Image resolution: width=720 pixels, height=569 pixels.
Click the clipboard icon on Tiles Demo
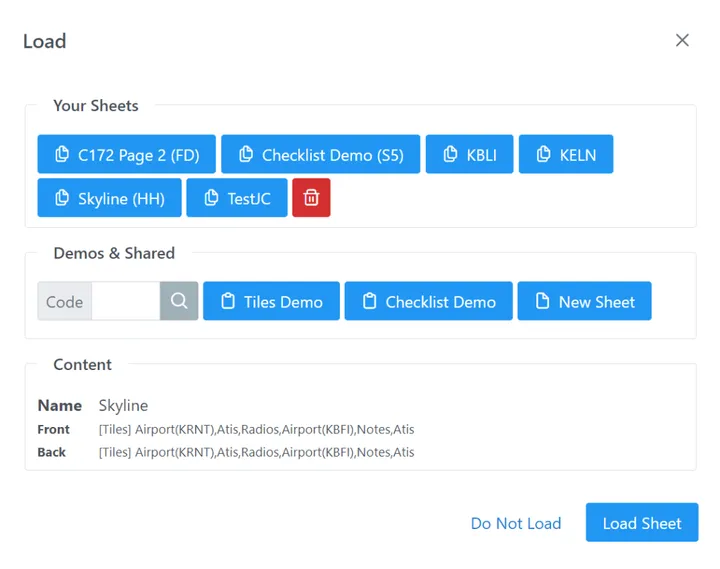click(x=228, y=301)
